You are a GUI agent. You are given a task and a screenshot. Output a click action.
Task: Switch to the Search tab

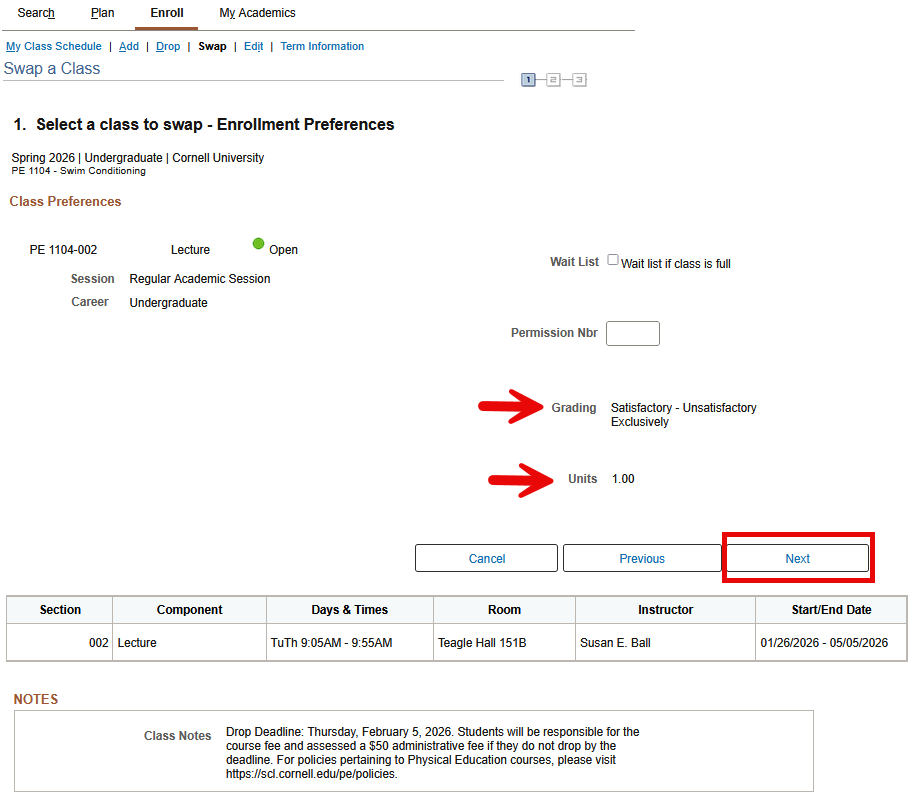[36, 12]
